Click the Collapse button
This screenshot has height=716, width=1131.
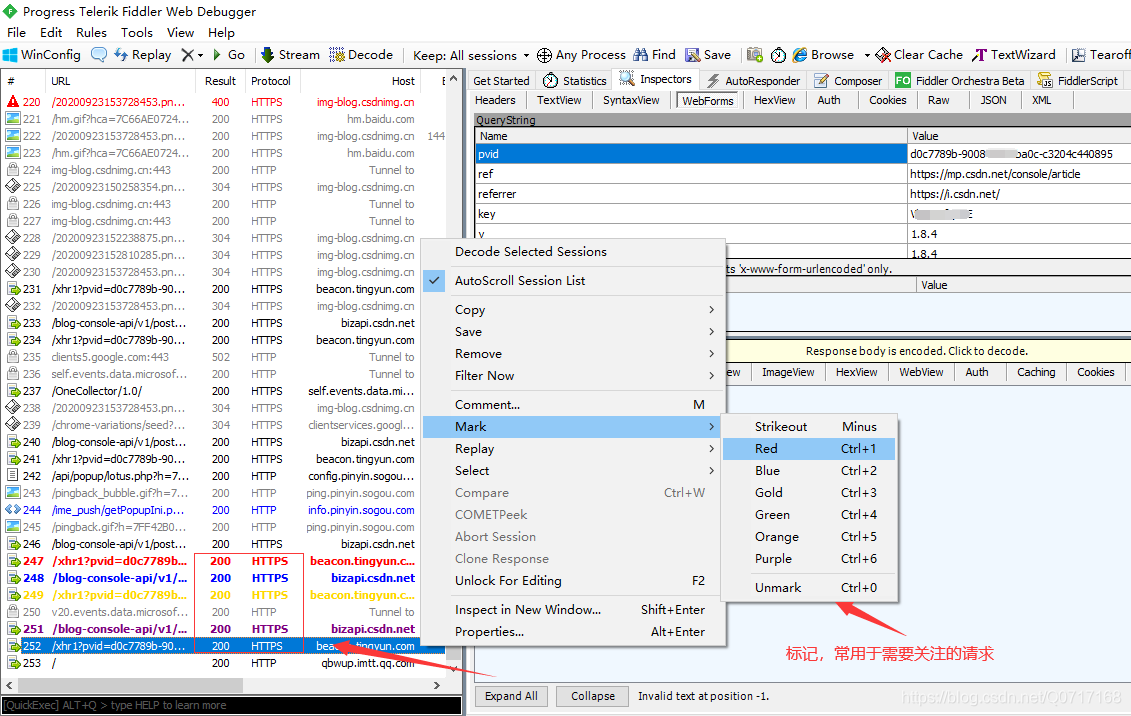(593, 696)
